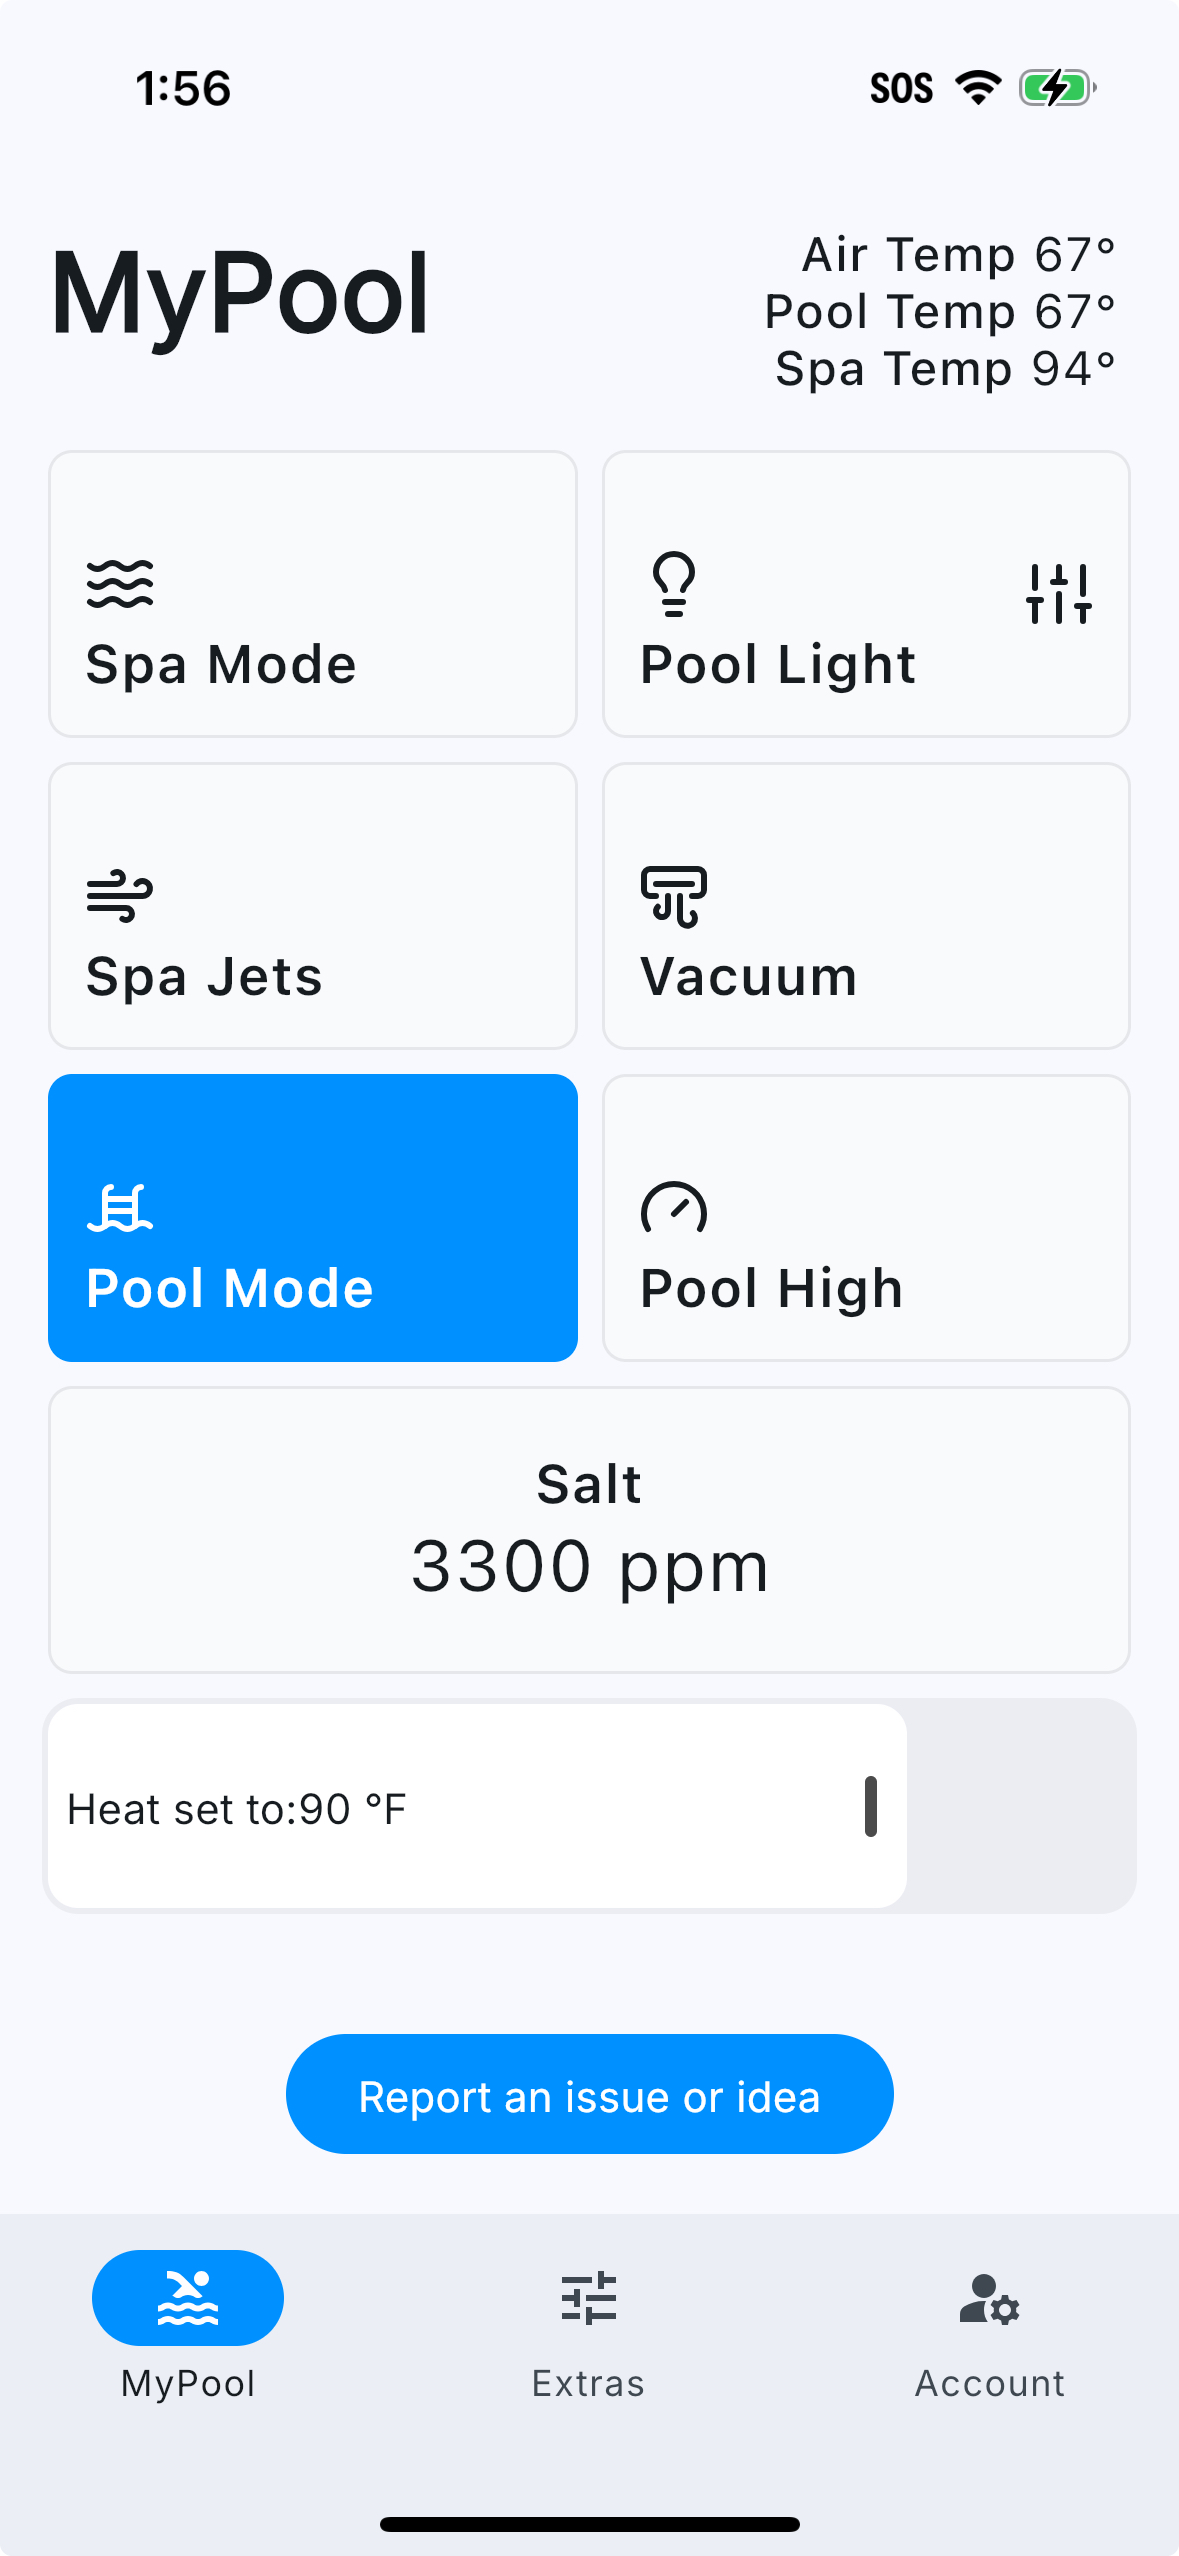Tap the Pool Mode ladder icon
This screenshot has width=1179, height=2556.
coord(120,1208)
